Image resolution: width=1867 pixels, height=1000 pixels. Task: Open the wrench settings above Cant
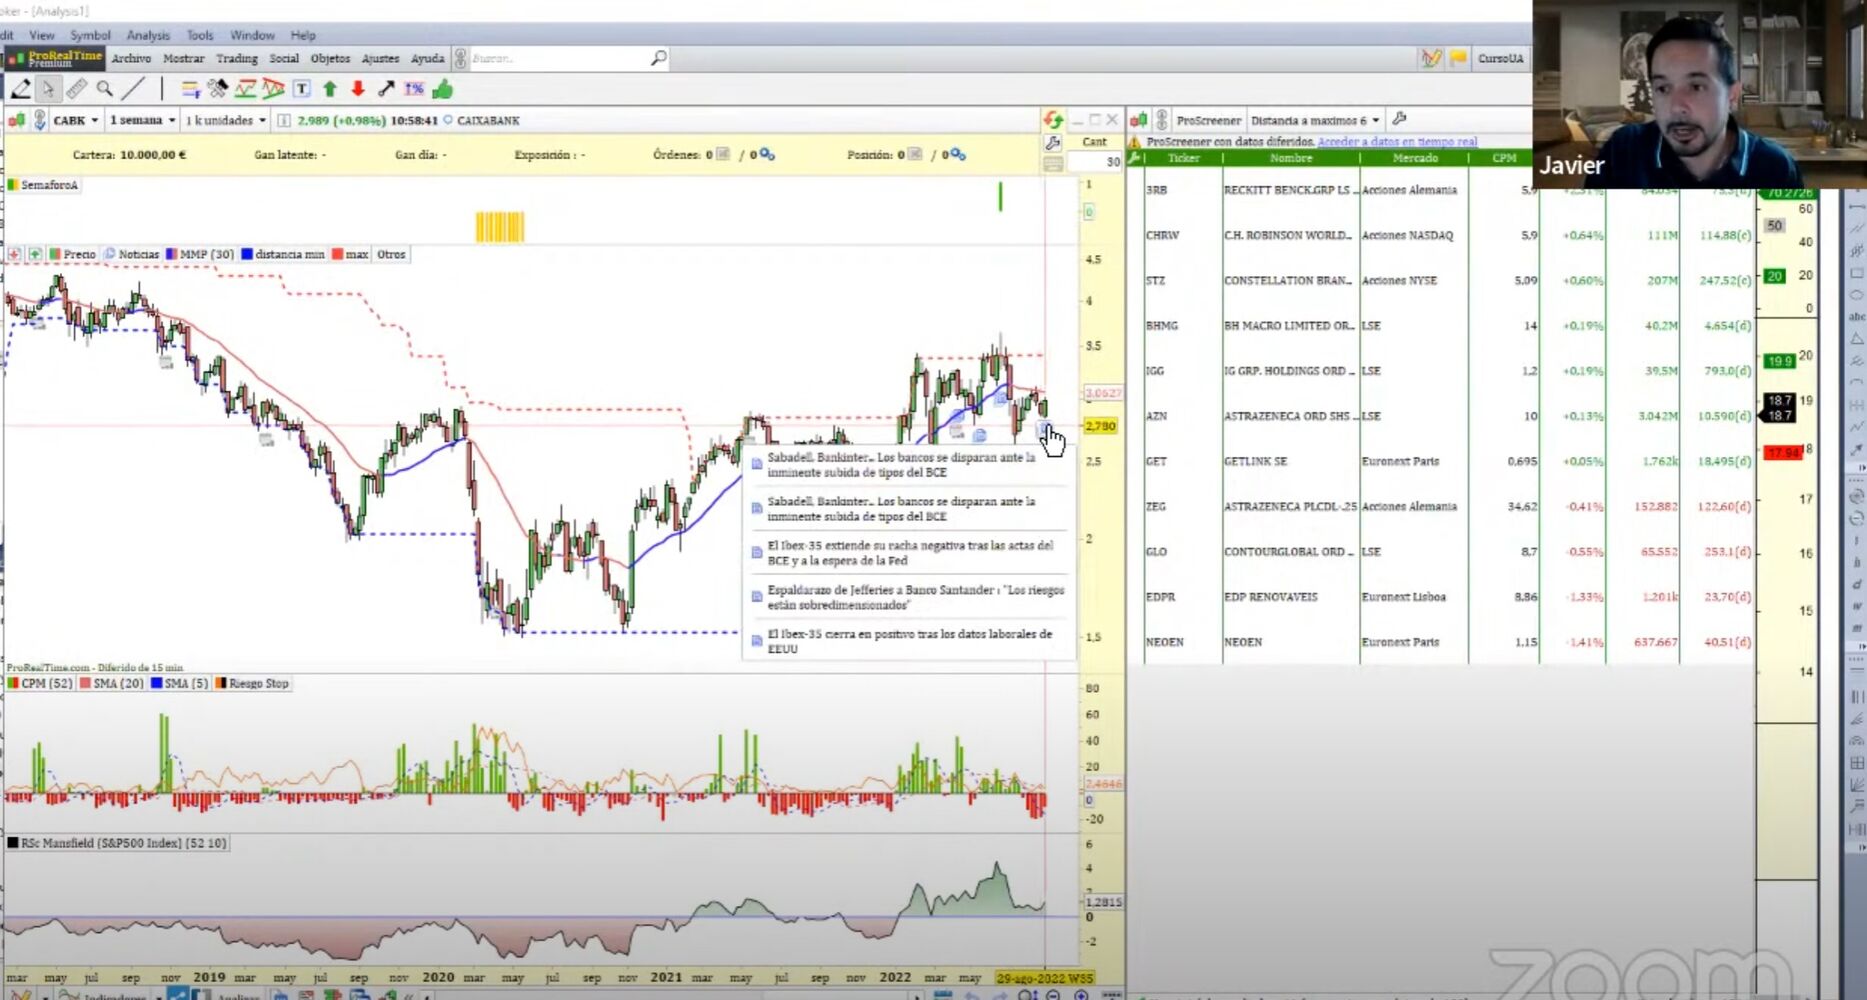point(1052,143)
